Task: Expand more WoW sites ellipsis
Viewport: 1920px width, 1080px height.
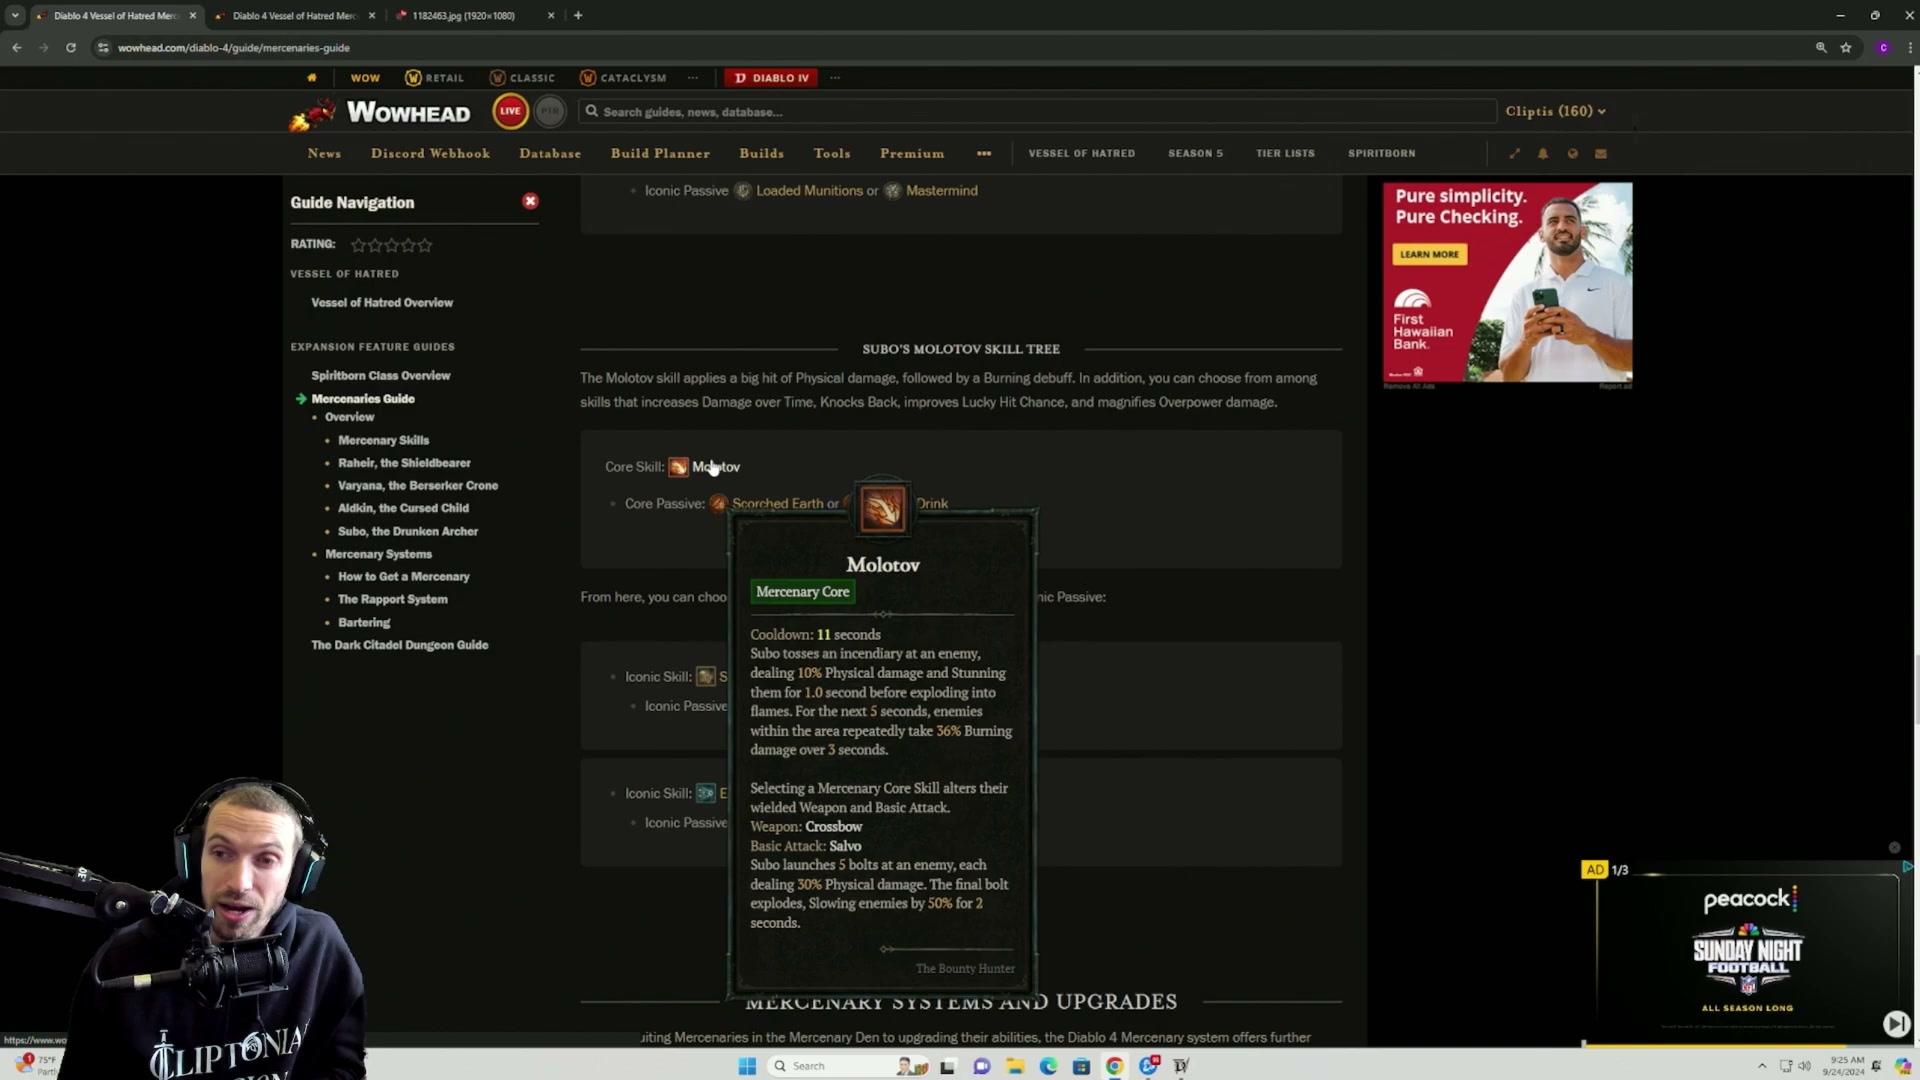Action: pyautogui.click(x=692, y=78)
